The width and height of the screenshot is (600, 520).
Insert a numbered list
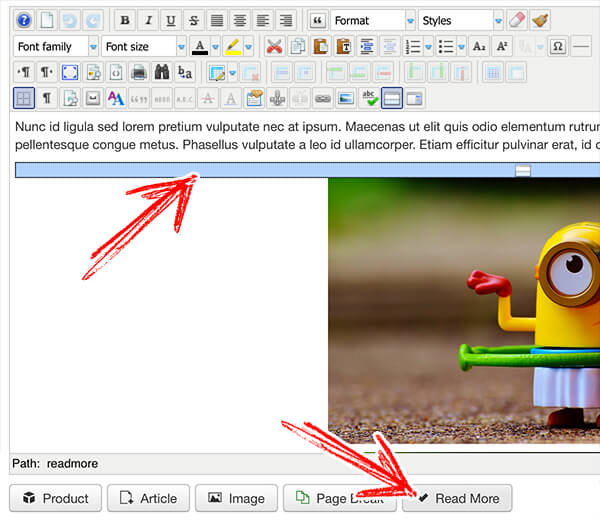click(413, 47)
